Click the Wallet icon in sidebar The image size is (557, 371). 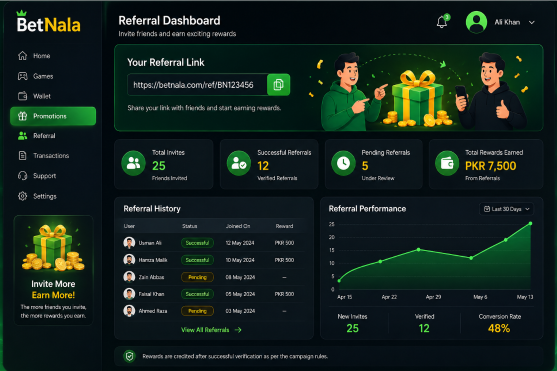[22, 96]
